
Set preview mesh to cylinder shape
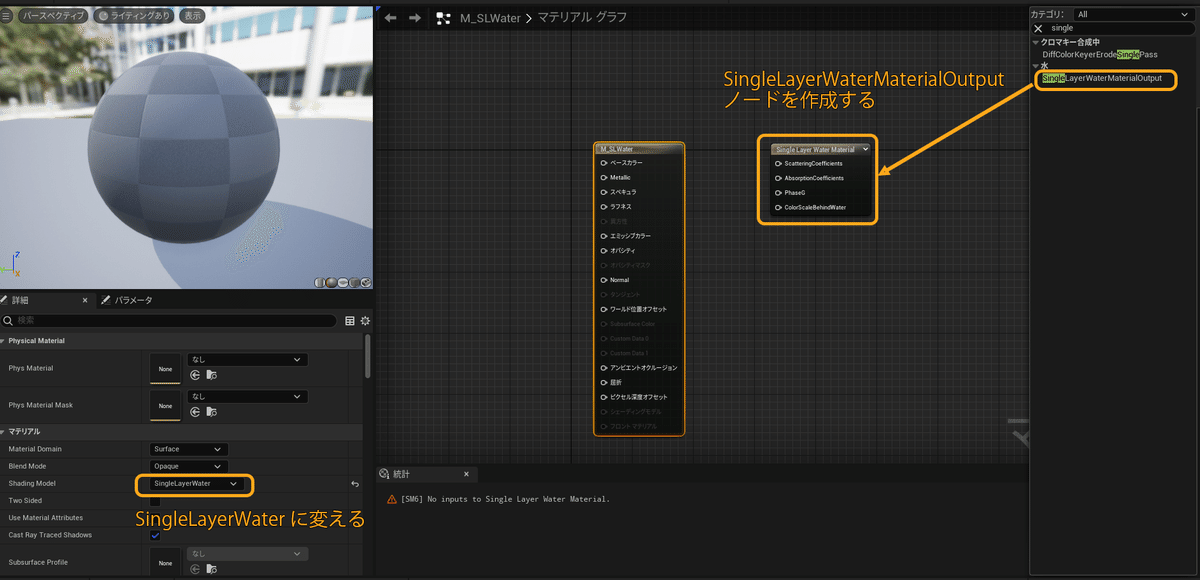click(322, 283)
